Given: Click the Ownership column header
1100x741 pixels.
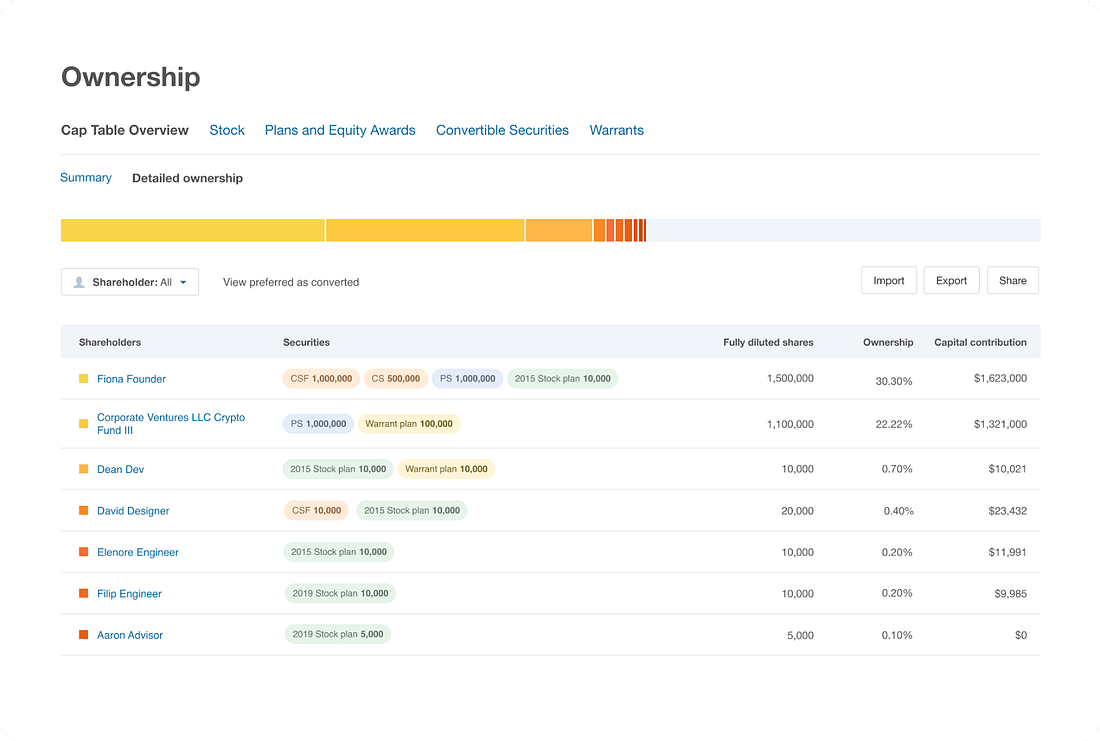Looking at the screenshot, I should coord(888,342).
